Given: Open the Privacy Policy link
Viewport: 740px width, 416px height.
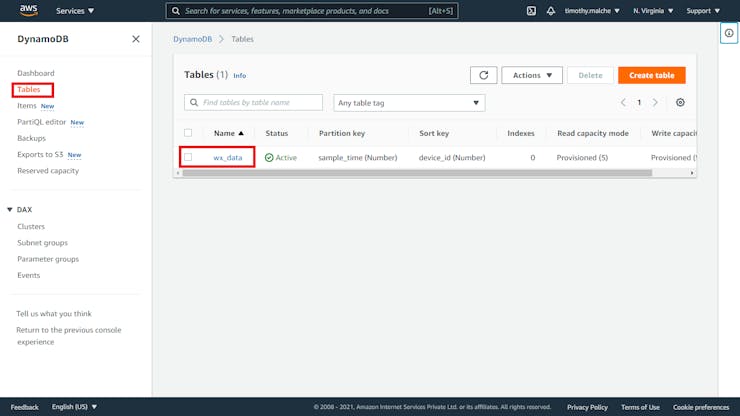Looking at the screenshot, I should point(587,407).
